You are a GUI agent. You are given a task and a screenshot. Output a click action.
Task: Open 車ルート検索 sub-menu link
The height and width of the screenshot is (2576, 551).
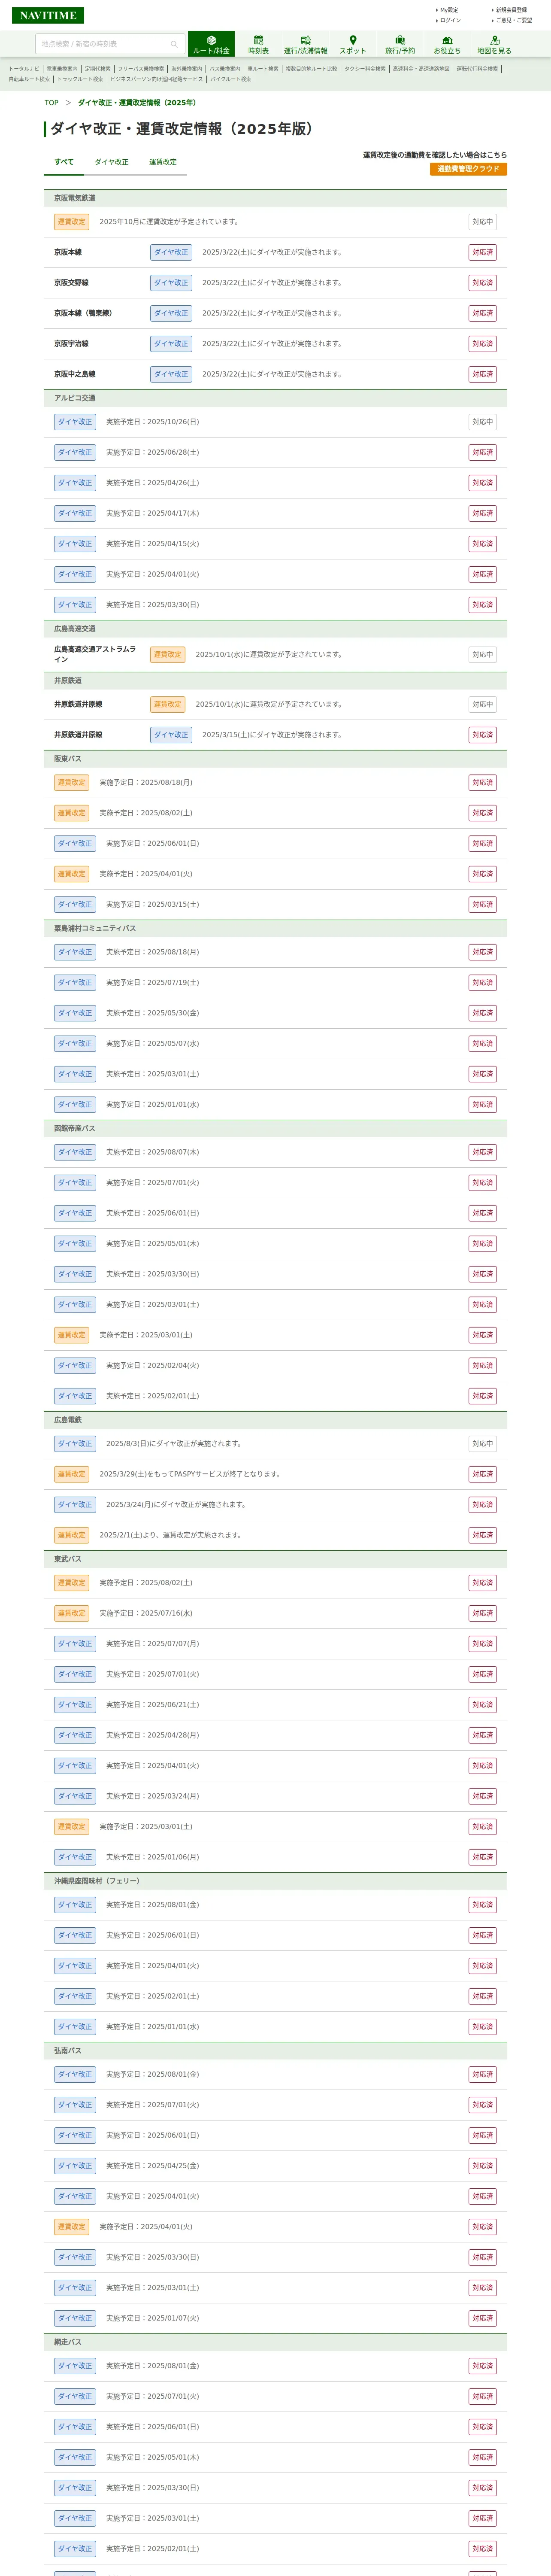pos(263,69)
